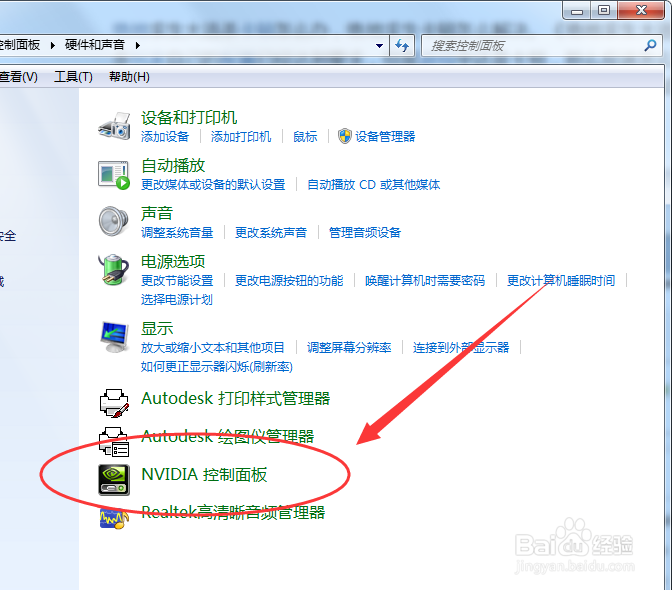672x590 pixels.
Task: Open 设备和打印机 heading link
Action: point(189,117)
